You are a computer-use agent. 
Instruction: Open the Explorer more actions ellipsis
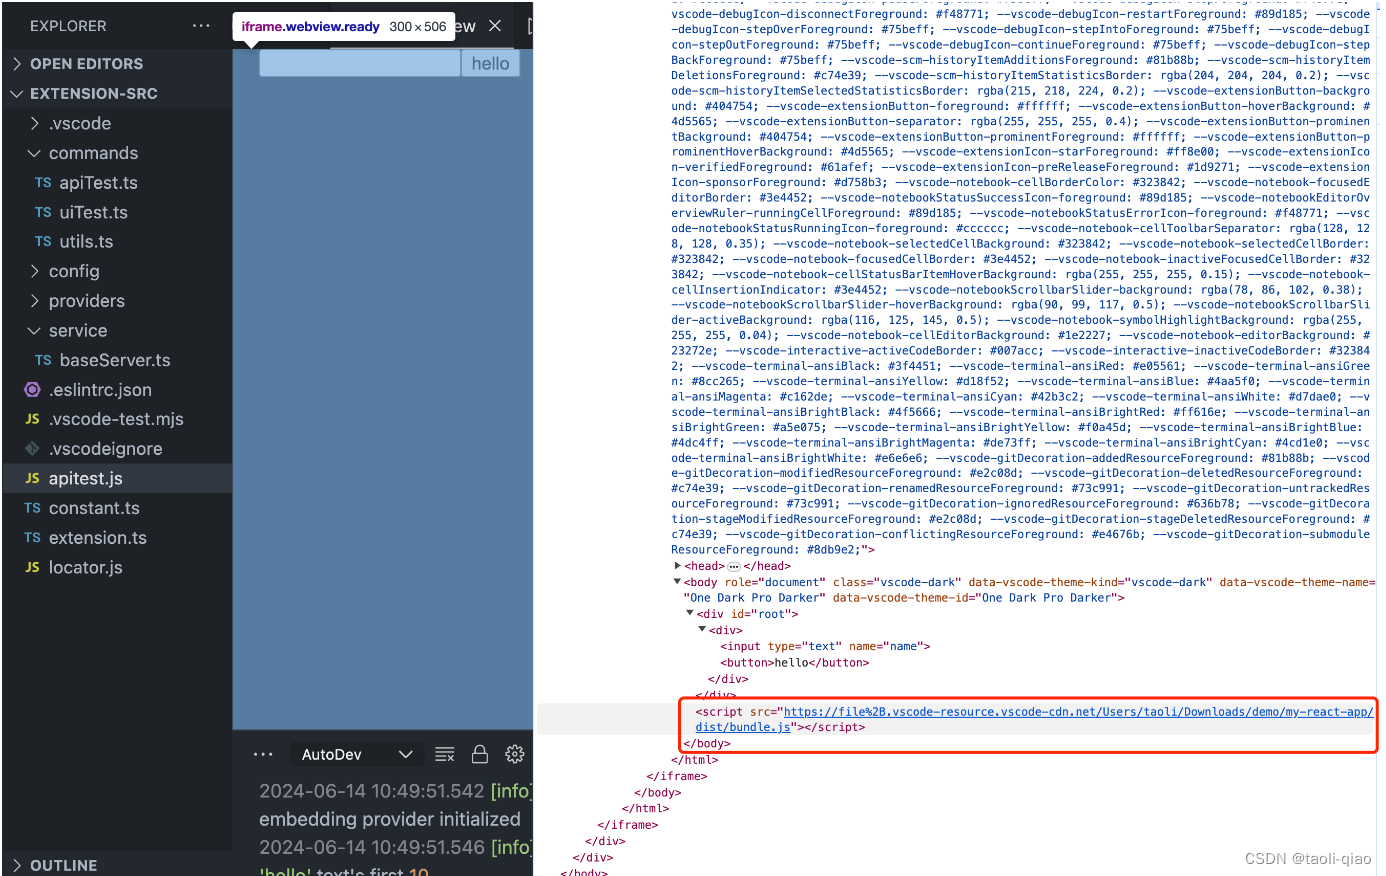pyautogui.click(x=201, y=26)
